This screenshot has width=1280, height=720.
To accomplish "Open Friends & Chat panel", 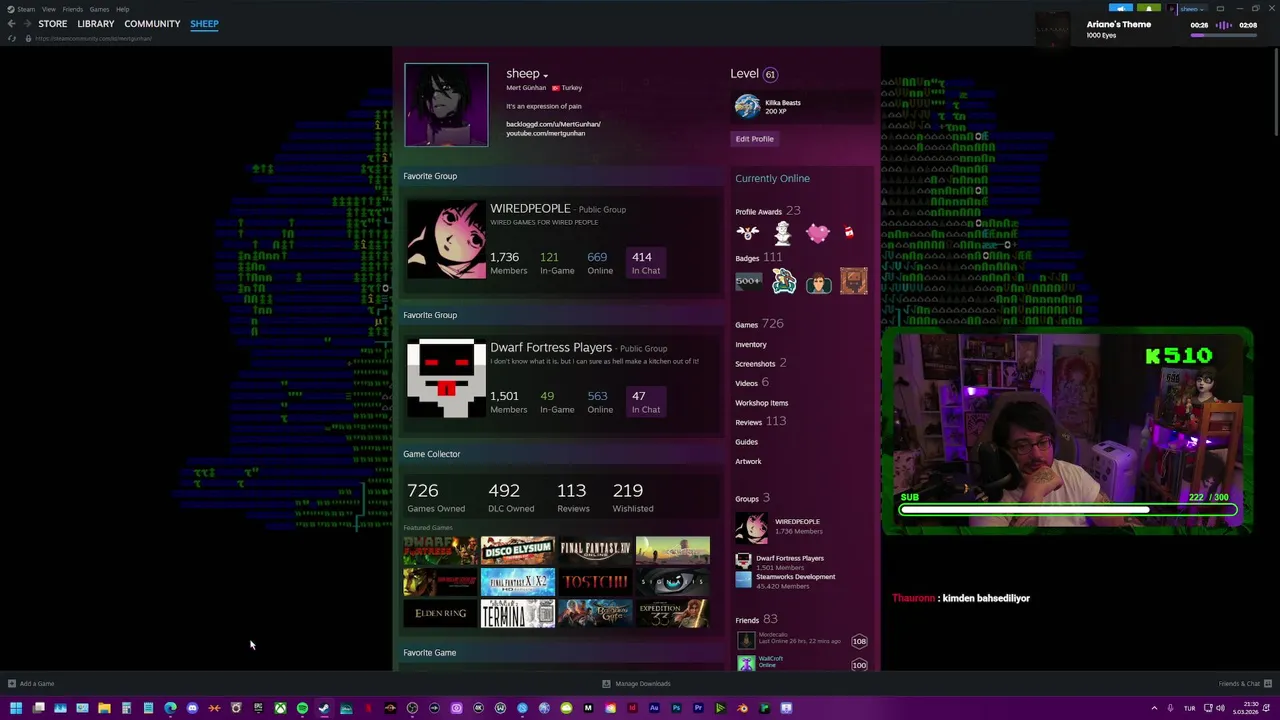I will 1245,684.
